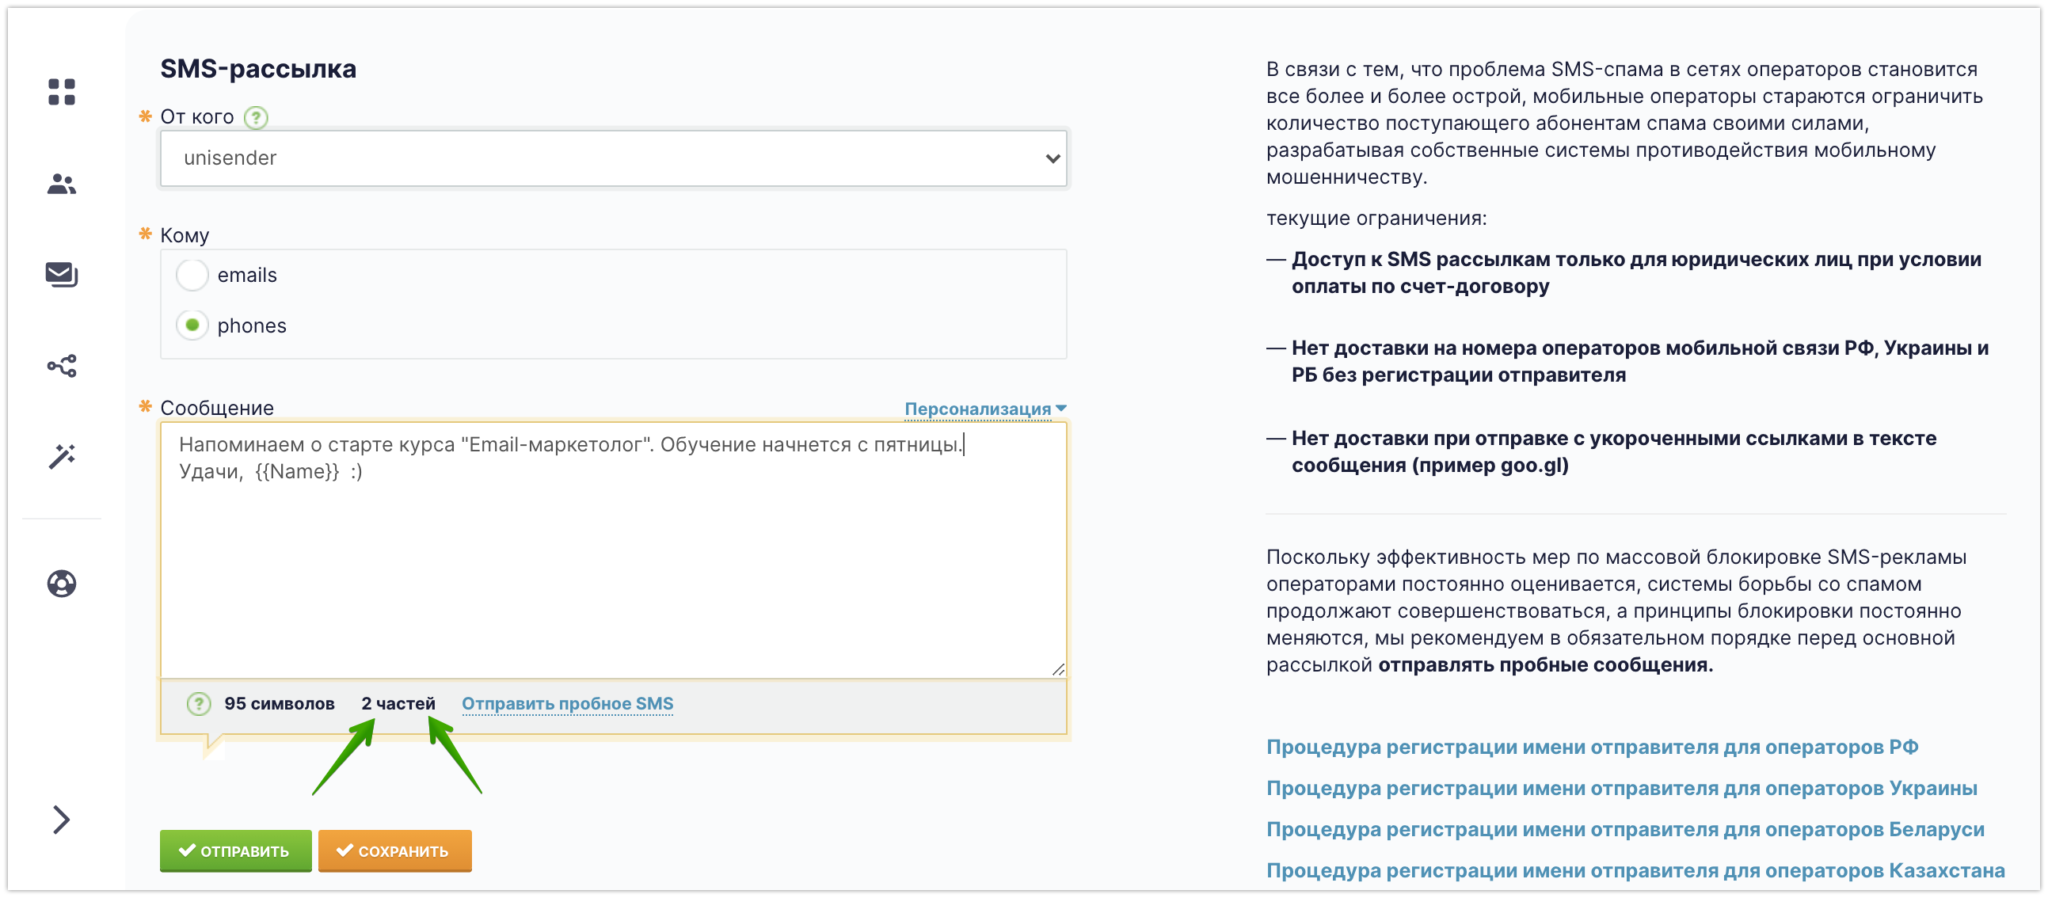Select the phones radio button

(192, 325)
